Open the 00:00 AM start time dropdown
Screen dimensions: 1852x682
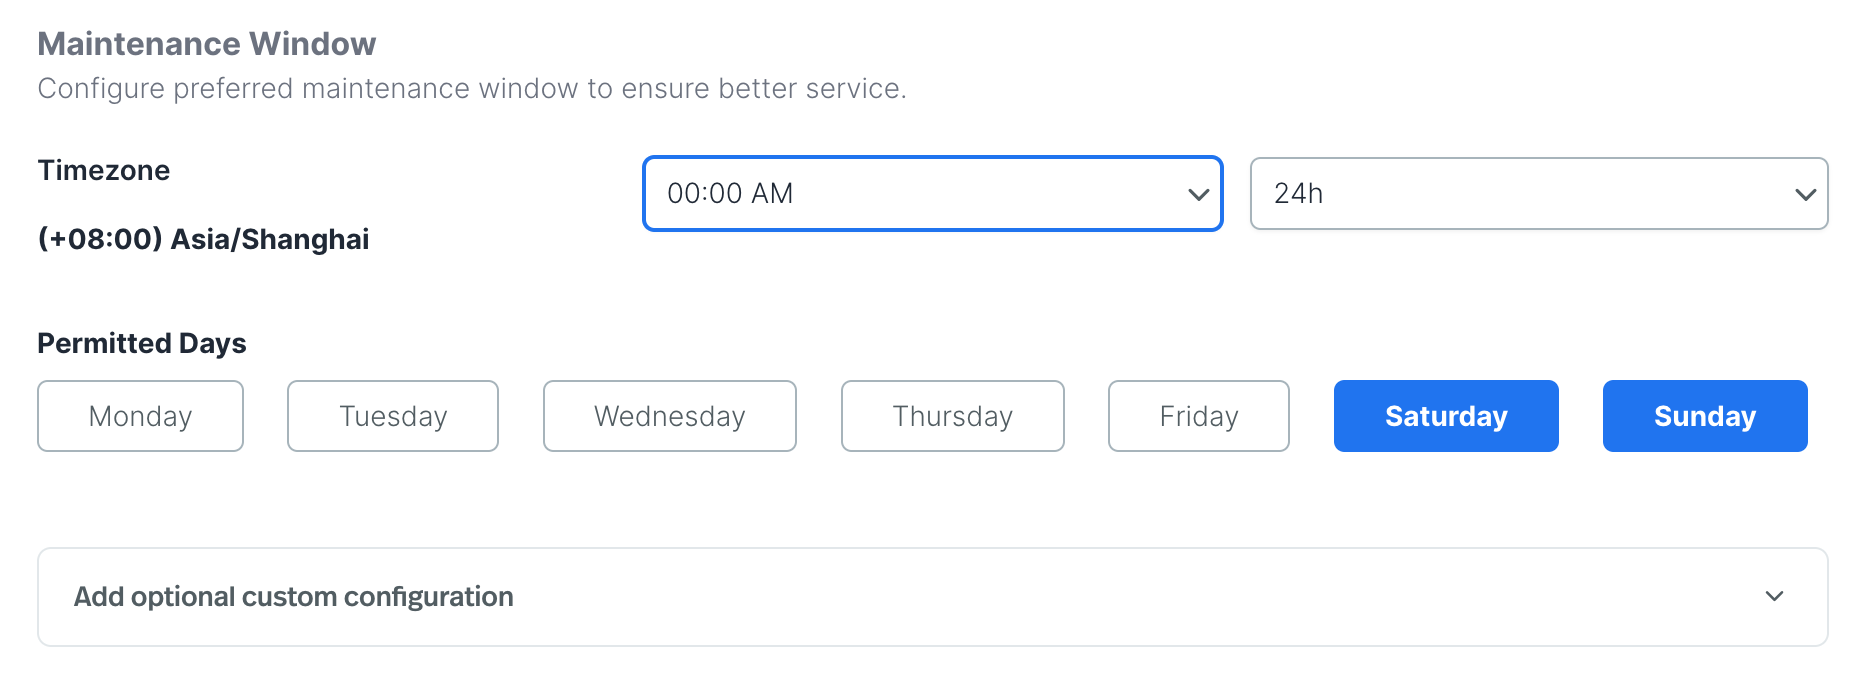coord(931,193)
